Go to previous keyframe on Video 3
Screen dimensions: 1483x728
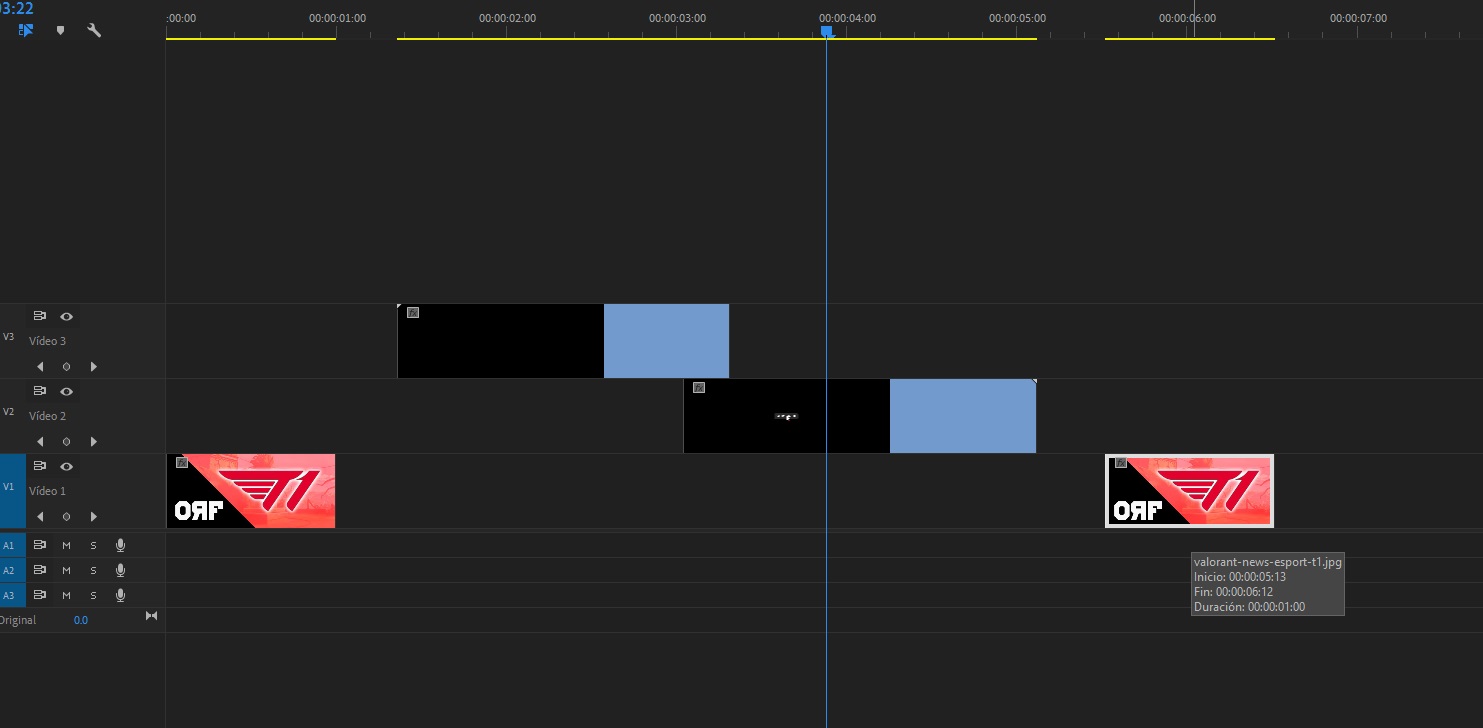tap(40, 366)
